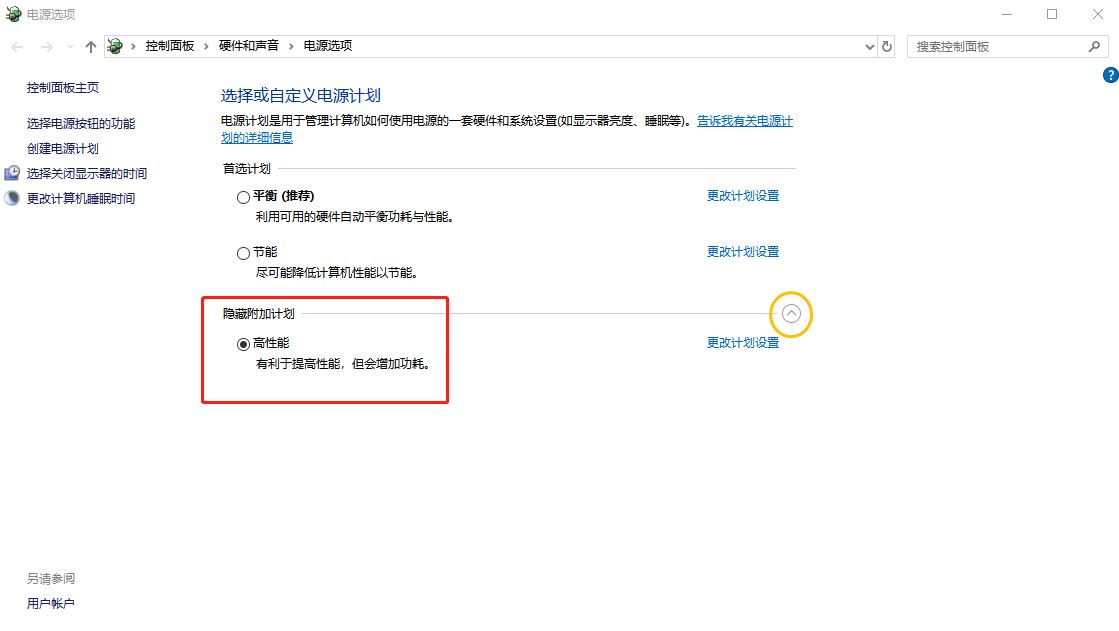Click the back navigation arrow
This screenshot has width=1119, height=631.
pyautogui.click(x=16, y=45)
